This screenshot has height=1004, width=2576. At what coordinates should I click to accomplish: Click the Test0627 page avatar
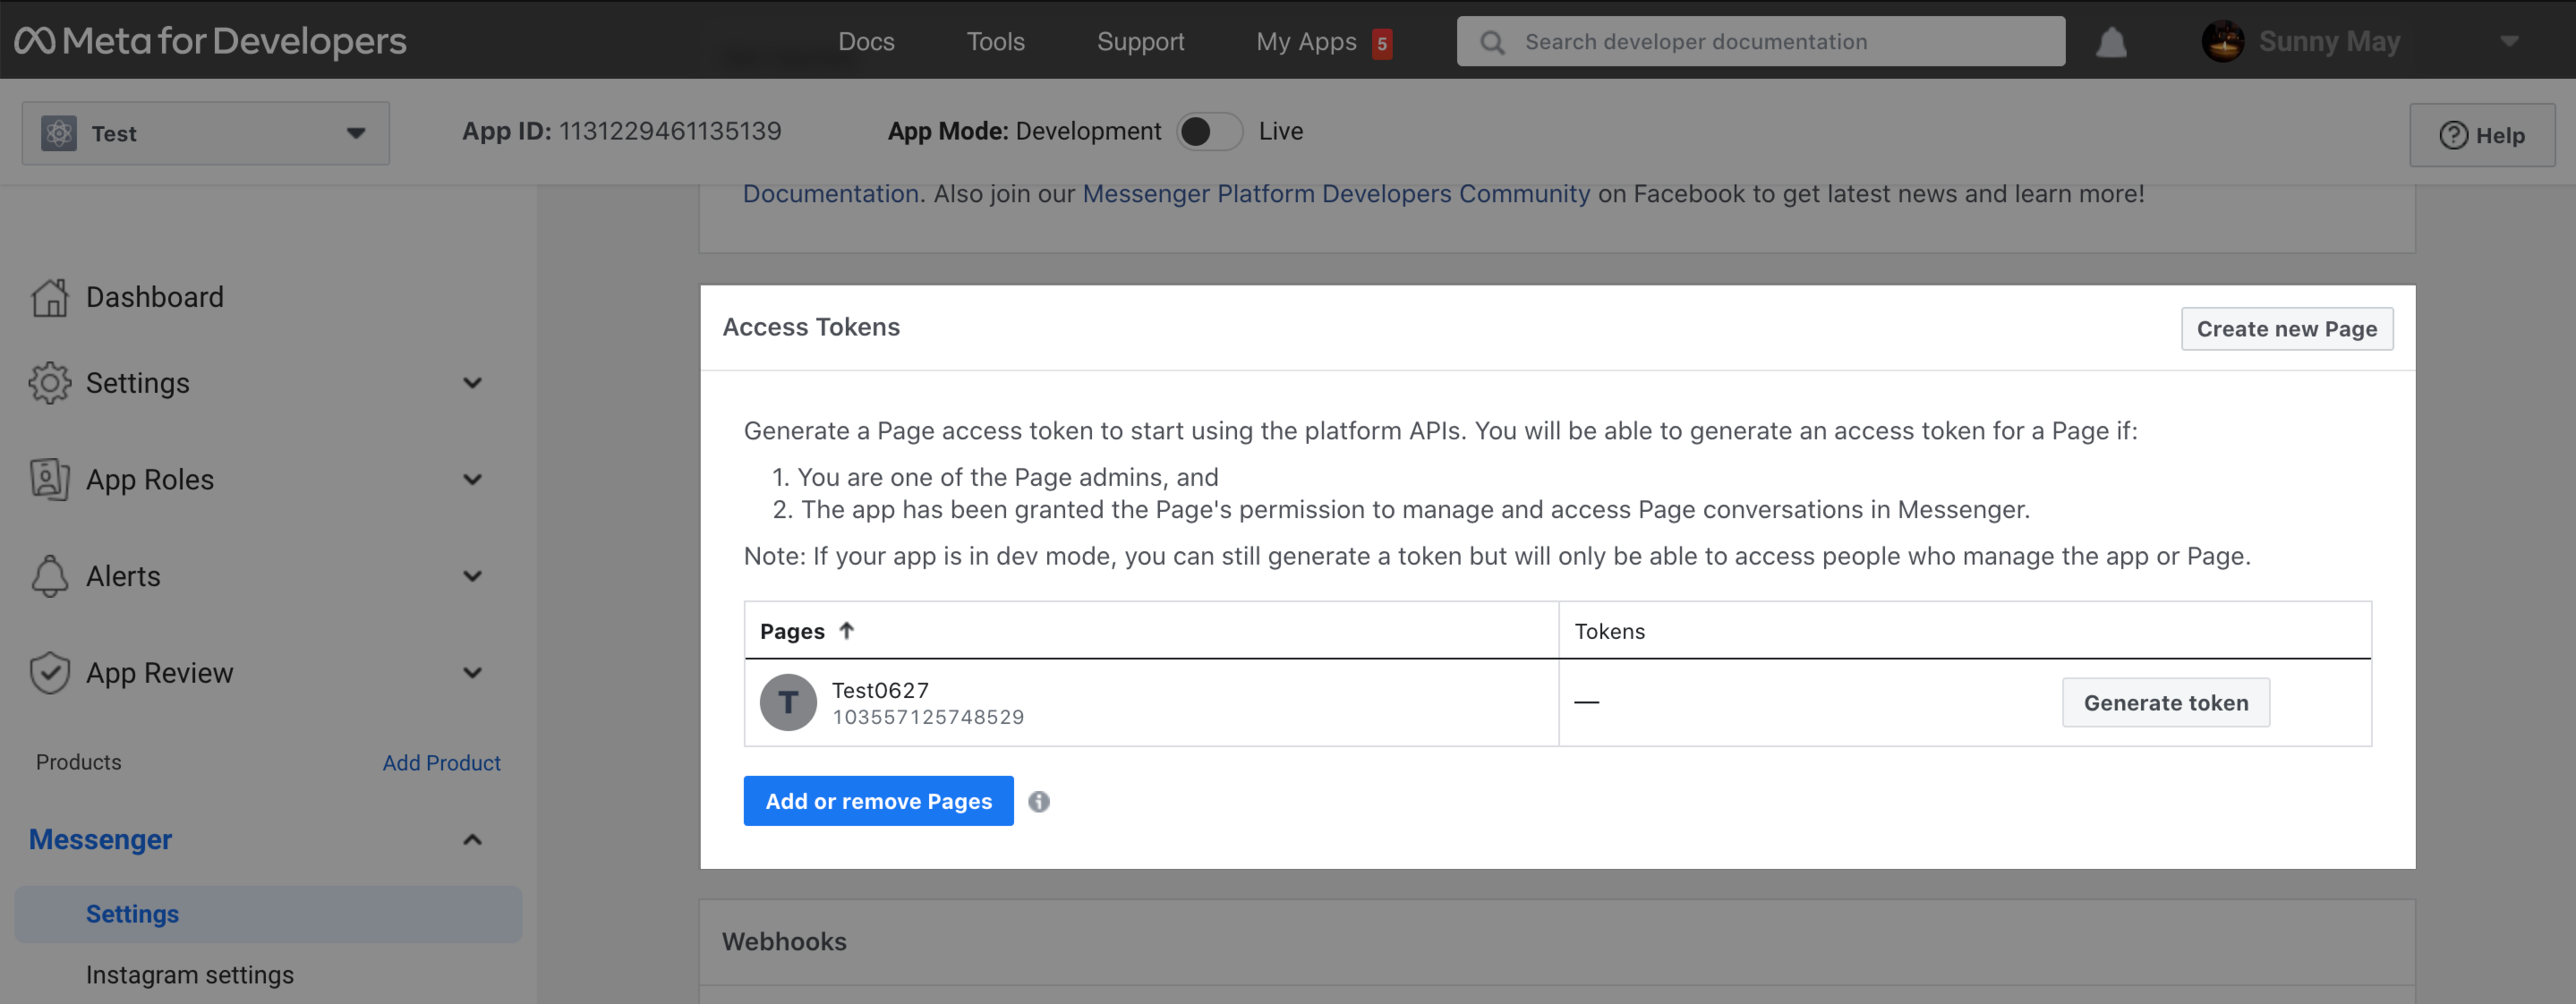click(788, 703)
